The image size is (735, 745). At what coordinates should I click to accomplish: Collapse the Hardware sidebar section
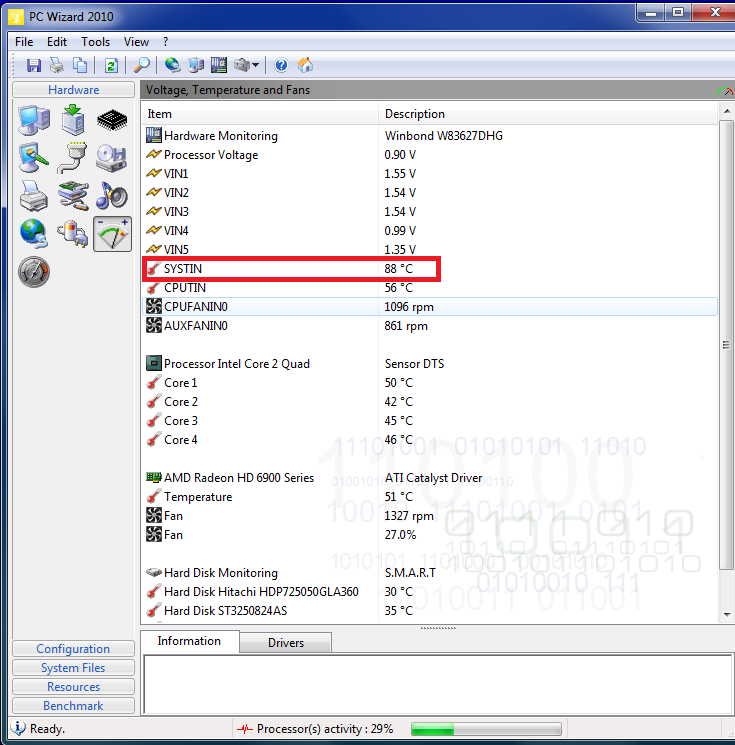coord(74,90)
